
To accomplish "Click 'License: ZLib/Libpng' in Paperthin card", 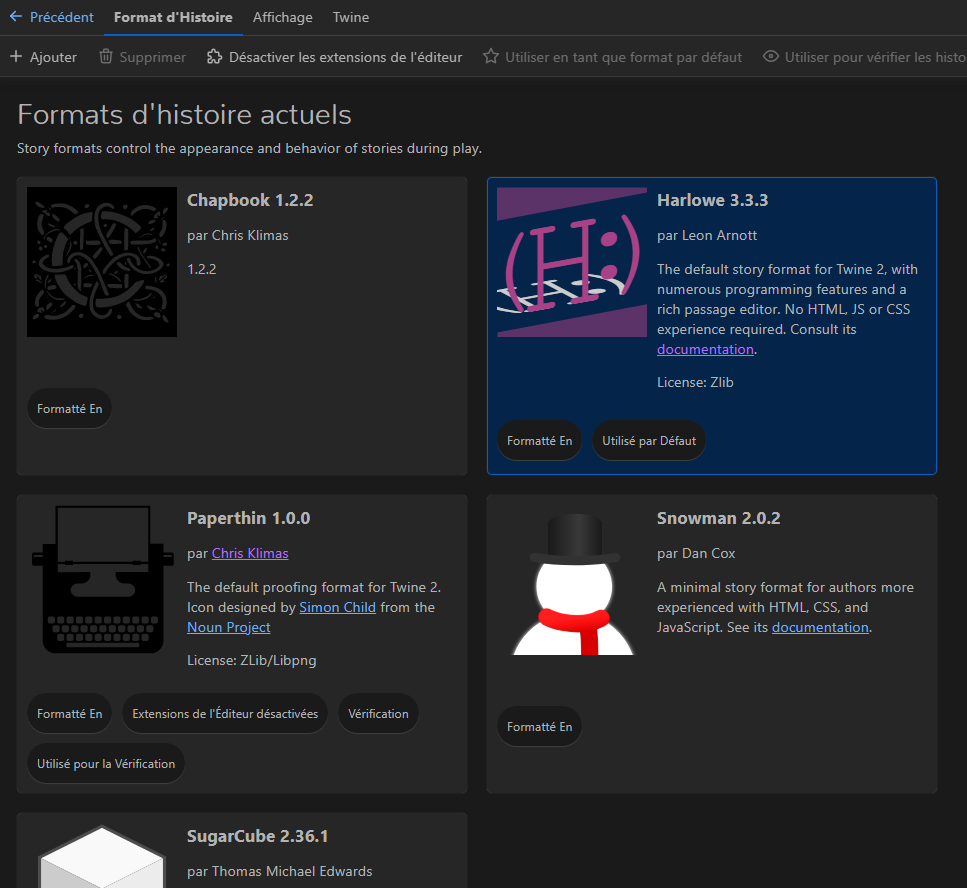I will [252, 660].
